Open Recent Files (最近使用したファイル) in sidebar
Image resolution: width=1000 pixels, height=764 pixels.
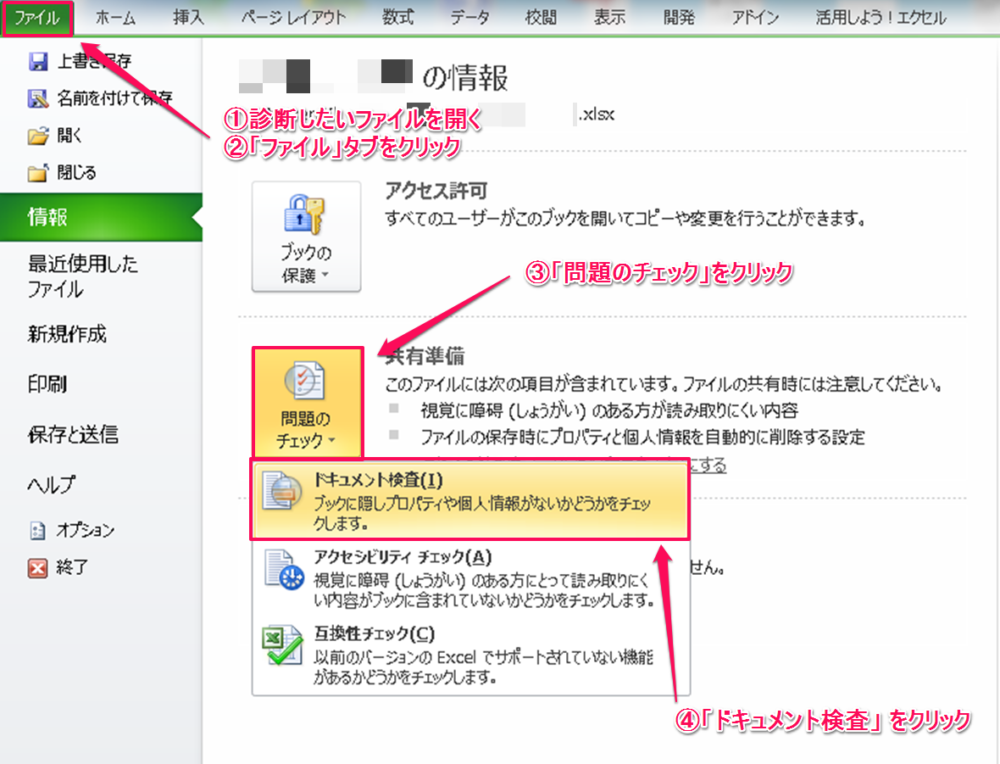[x=82, y=277]
